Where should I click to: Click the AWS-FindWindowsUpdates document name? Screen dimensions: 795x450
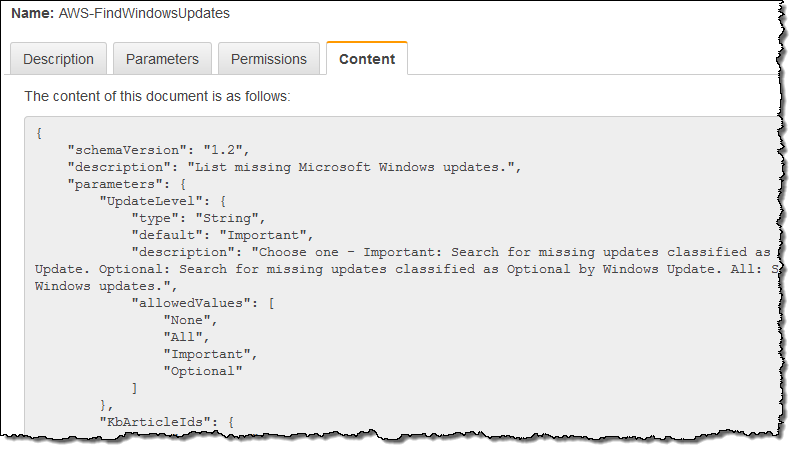point(144,14)
